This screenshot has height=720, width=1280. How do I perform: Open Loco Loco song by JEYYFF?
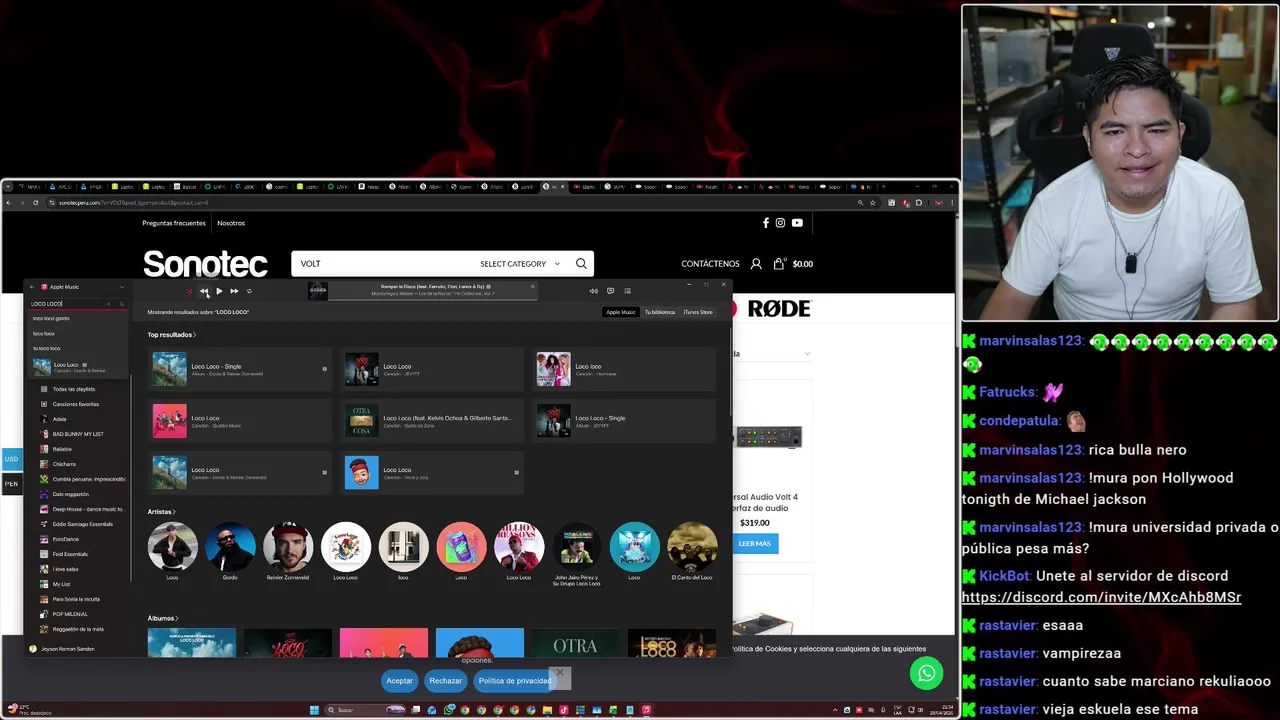431,369
